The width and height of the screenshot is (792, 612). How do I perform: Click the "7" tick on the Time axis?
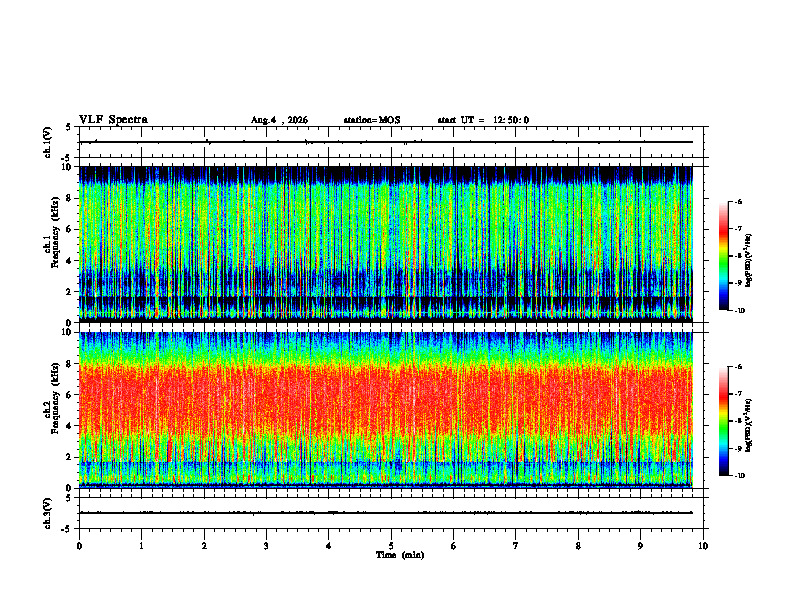tap(516, 546)
